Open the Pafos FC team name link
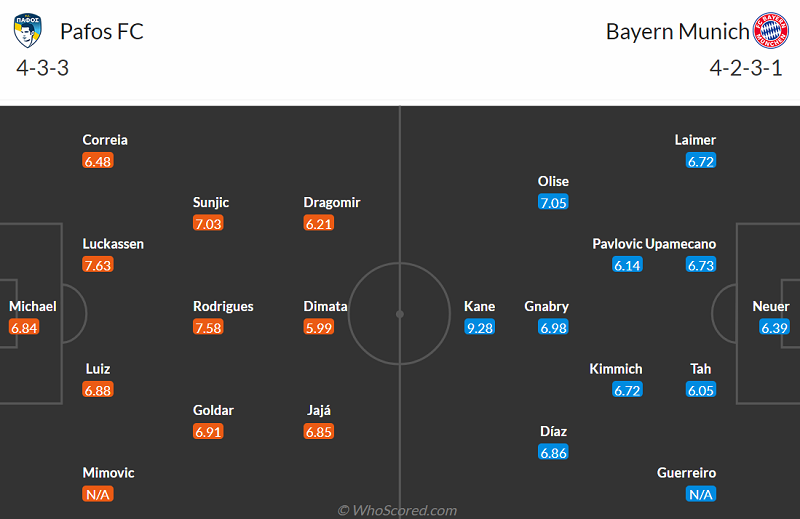 [102, 31]
